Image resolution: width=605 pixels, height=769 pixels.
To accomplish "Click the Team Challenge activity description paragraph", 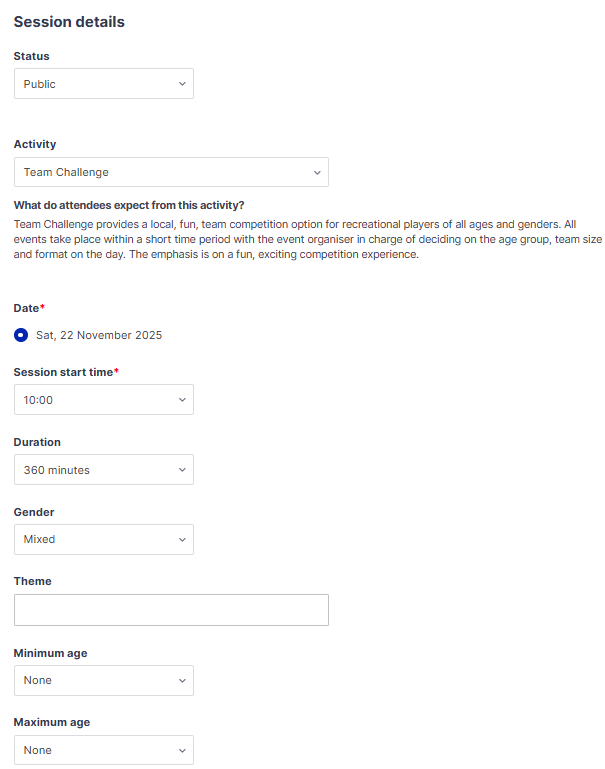I will click(x=300, y=239).
